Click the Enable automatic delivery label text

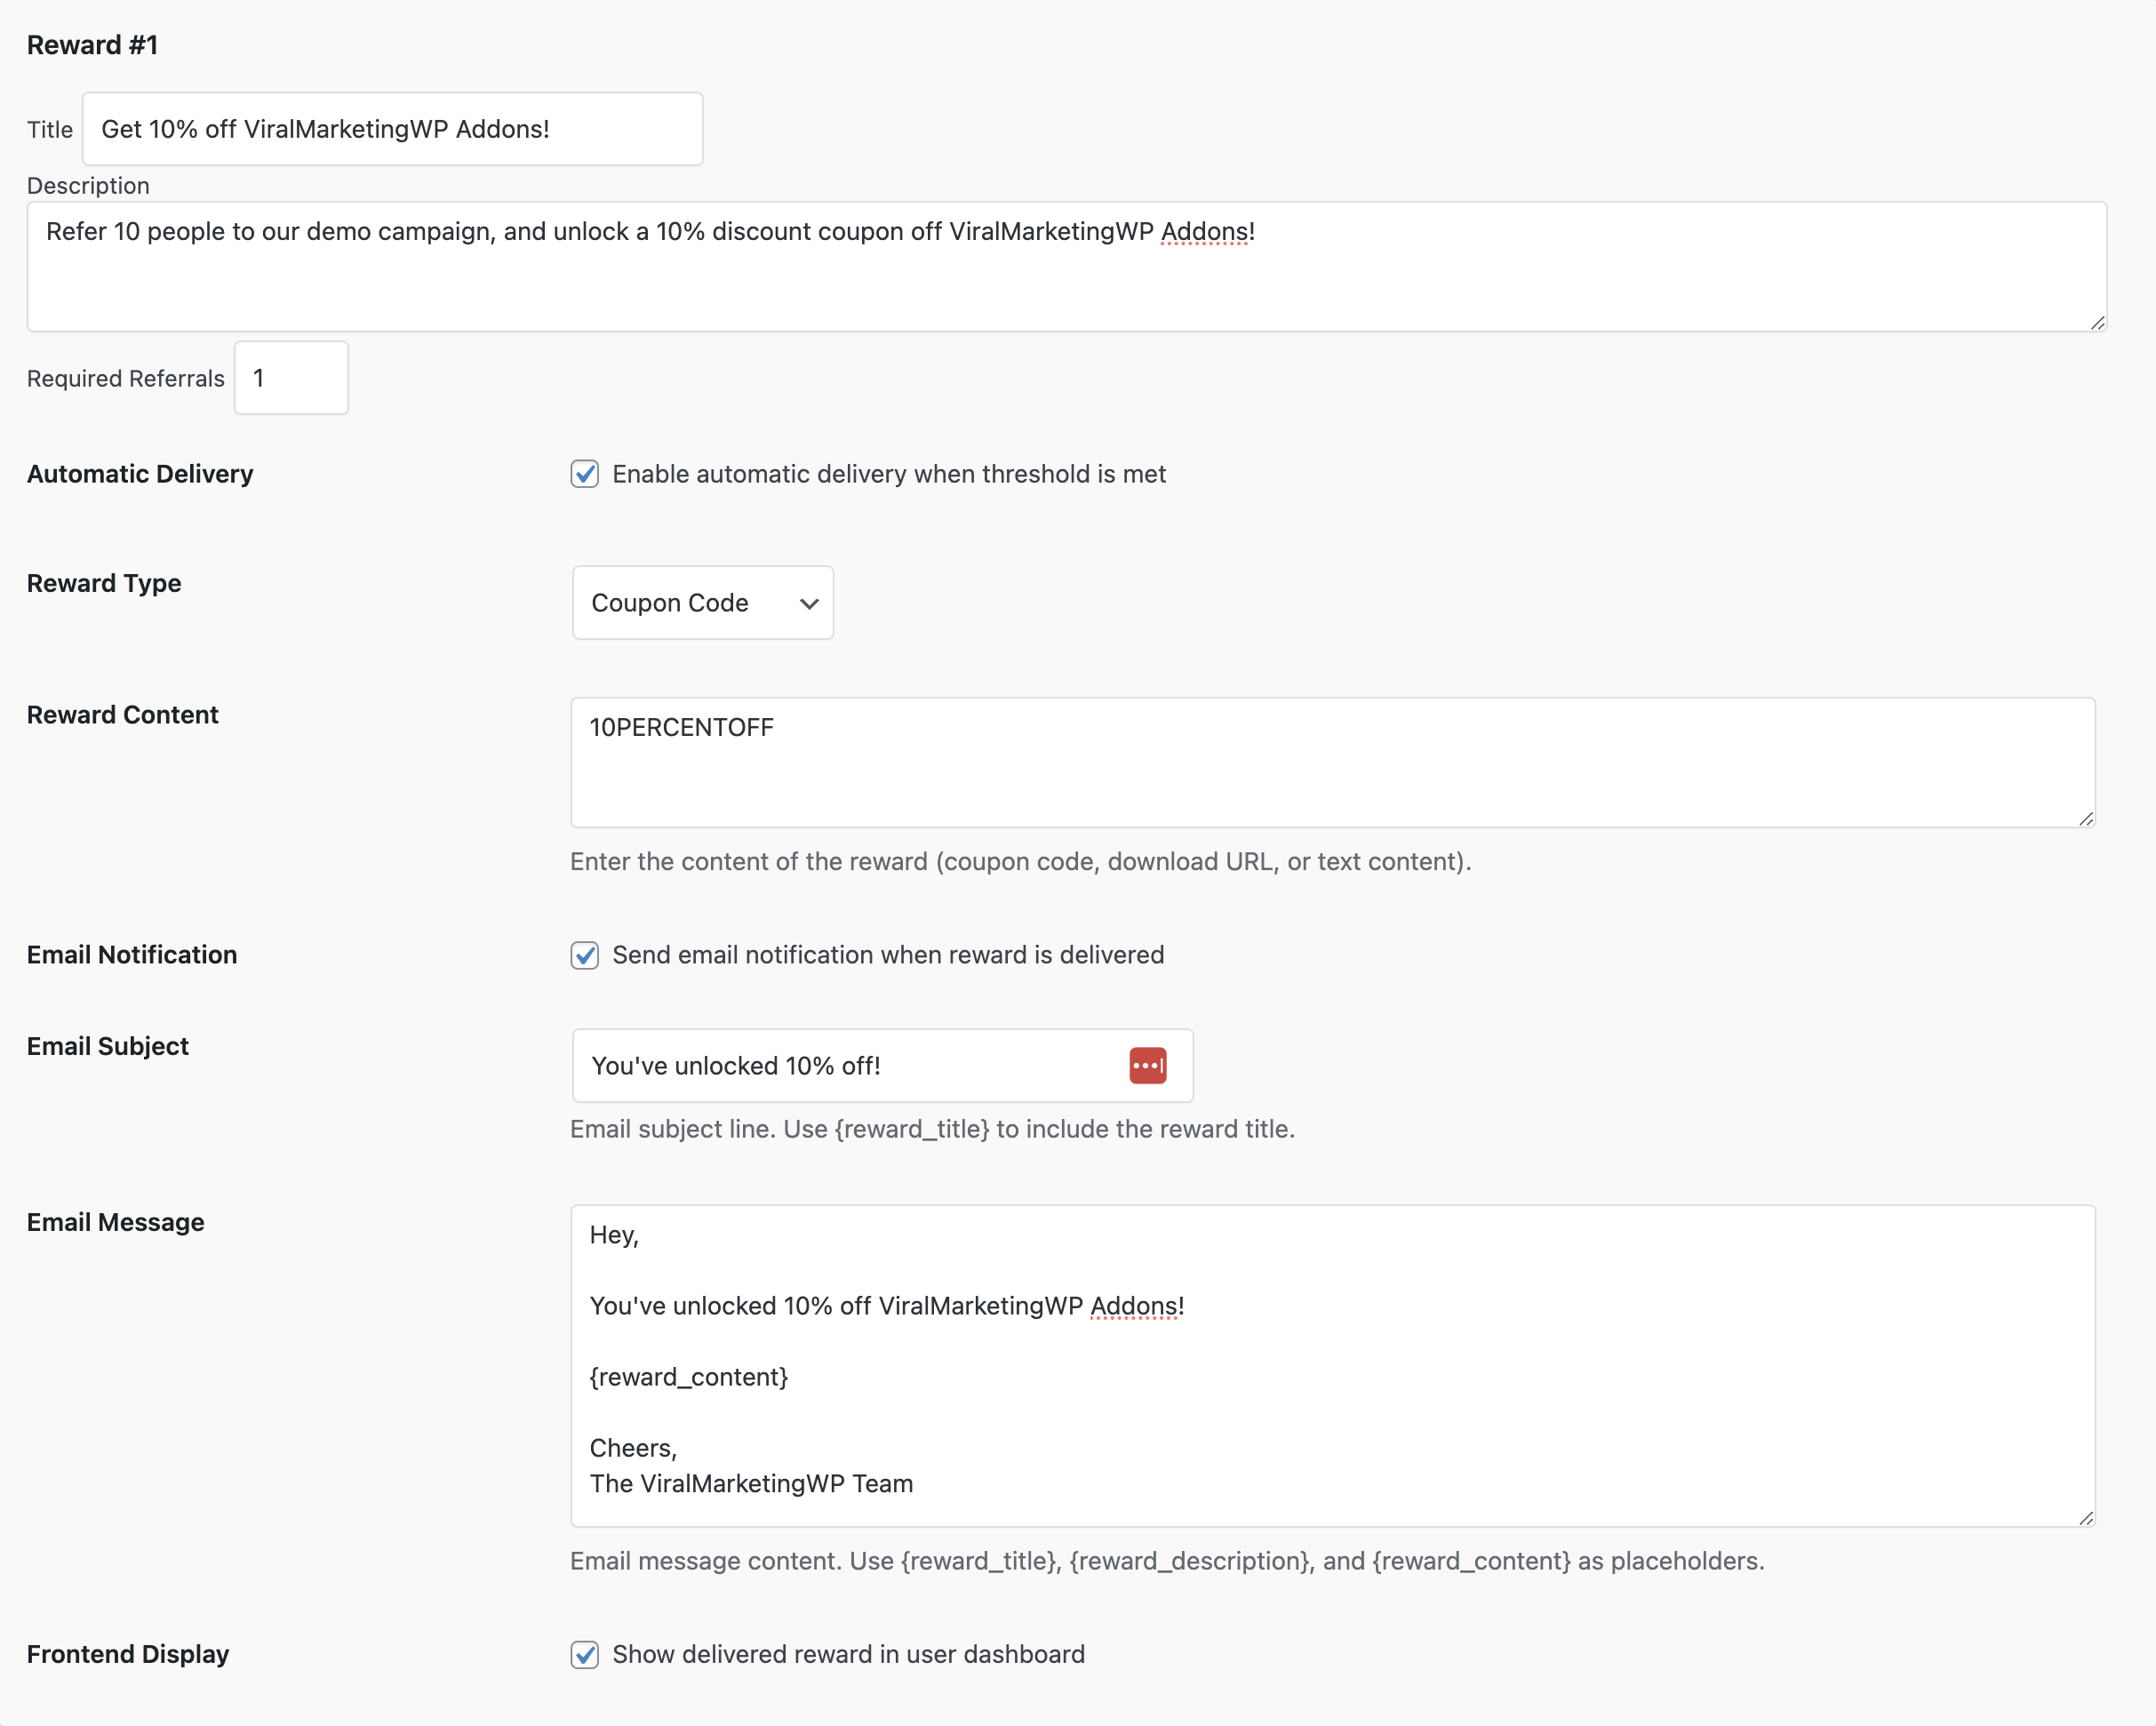click(888, 474)
